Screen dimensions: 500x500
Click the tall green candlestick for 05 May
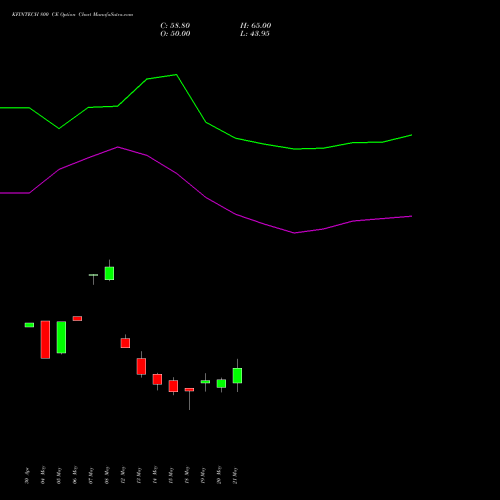61,337
